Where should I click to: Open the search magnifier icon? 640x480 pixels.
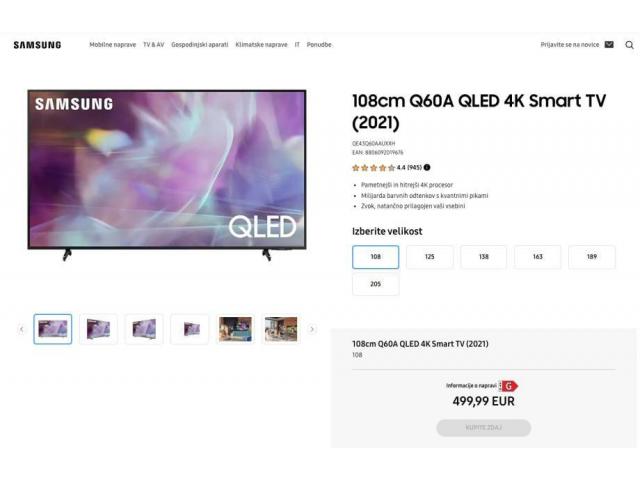tap(629, 45)
